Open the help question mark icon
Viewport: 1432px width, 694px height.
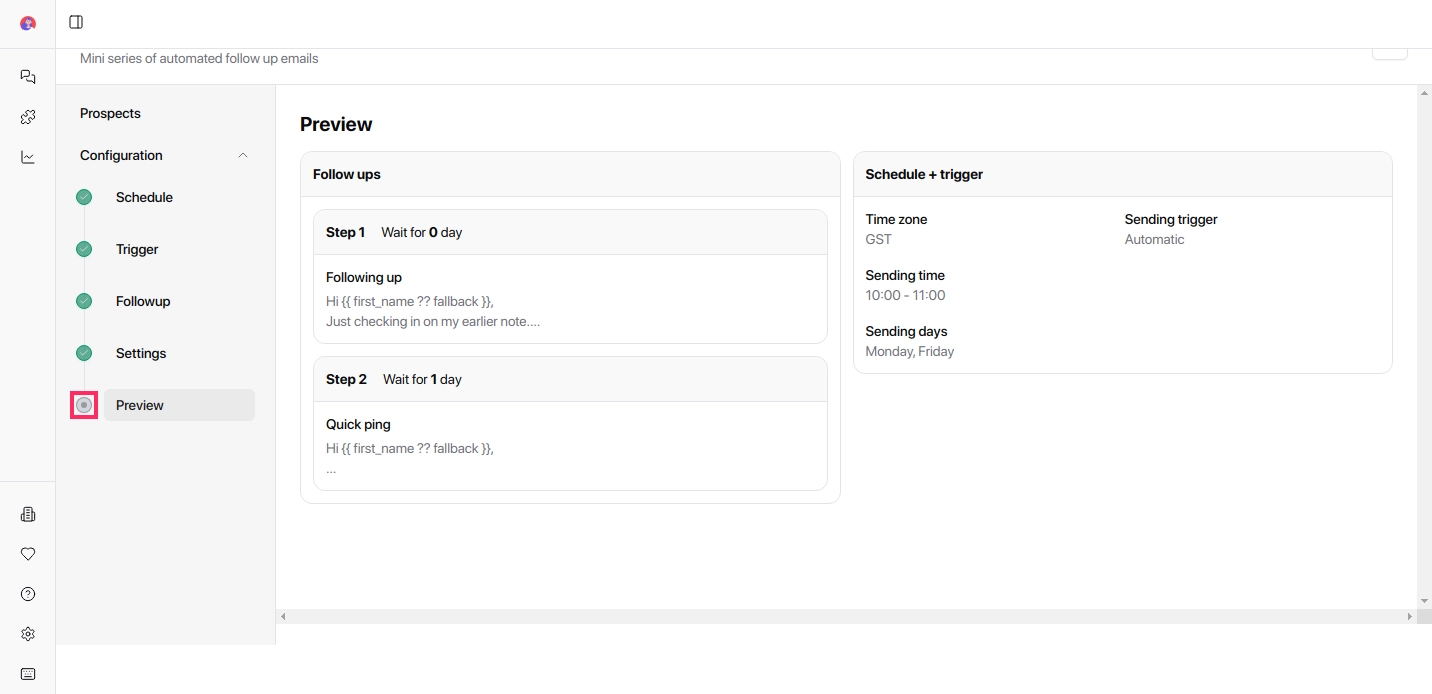tap(28, 594)
